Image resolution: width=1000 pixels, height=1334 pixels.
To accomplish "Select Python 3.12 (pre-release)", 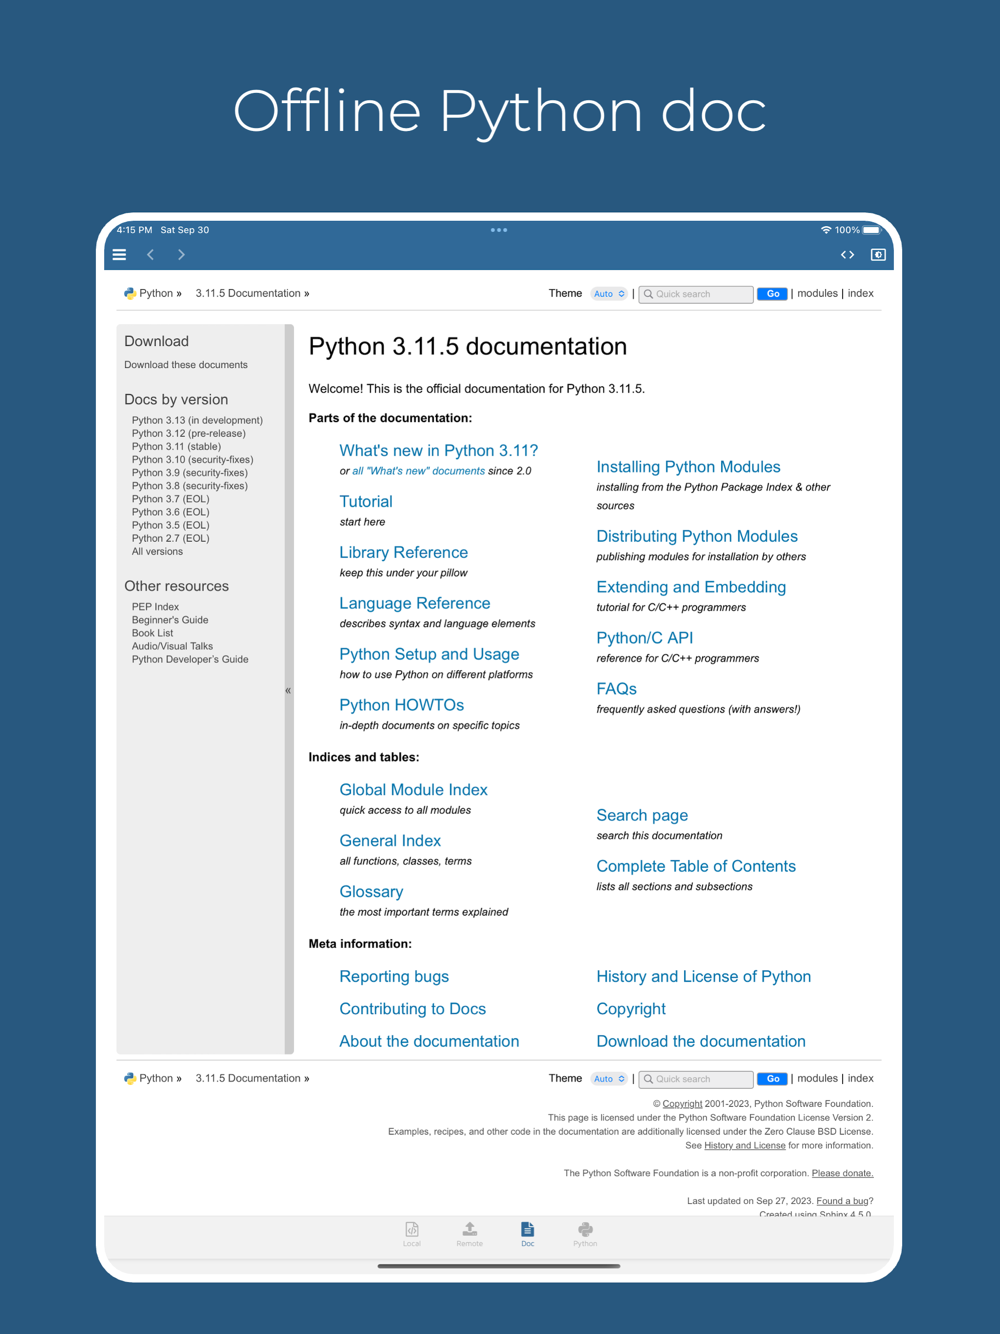I will click(188, 433).
